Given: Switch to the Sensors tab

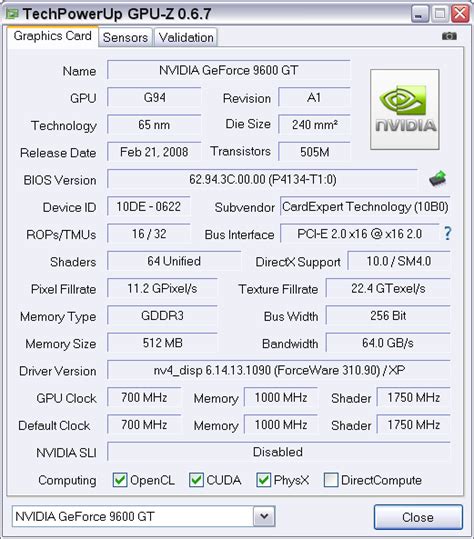Looking at the screenshot, I should click(x=125, y=37).
